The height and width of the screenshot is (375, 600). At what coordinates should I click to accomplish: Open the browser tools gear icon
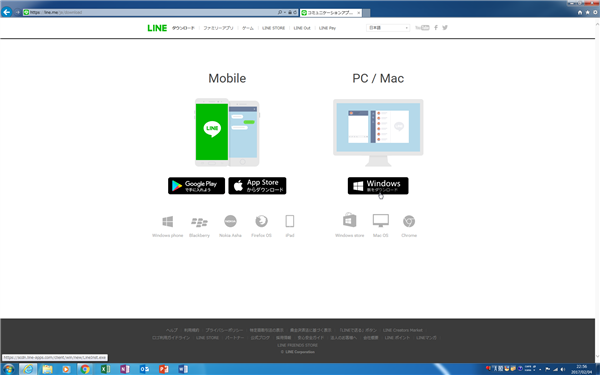click(595, 12)
